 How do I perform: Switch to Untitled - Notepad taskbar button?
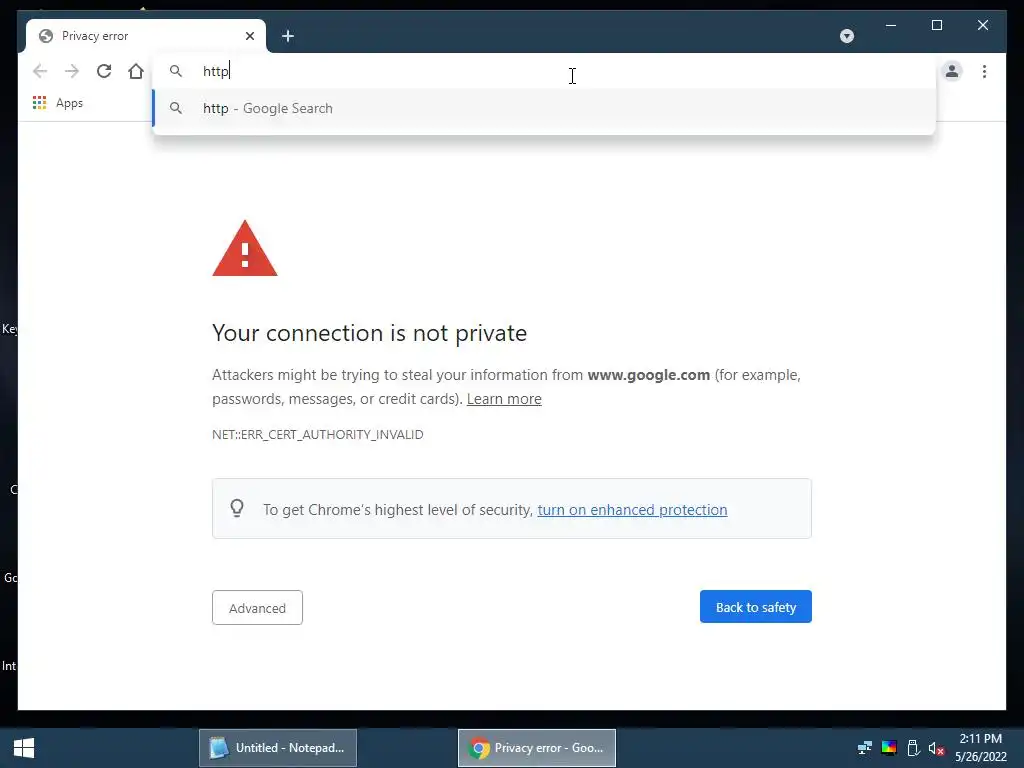(x=278, y=748)
